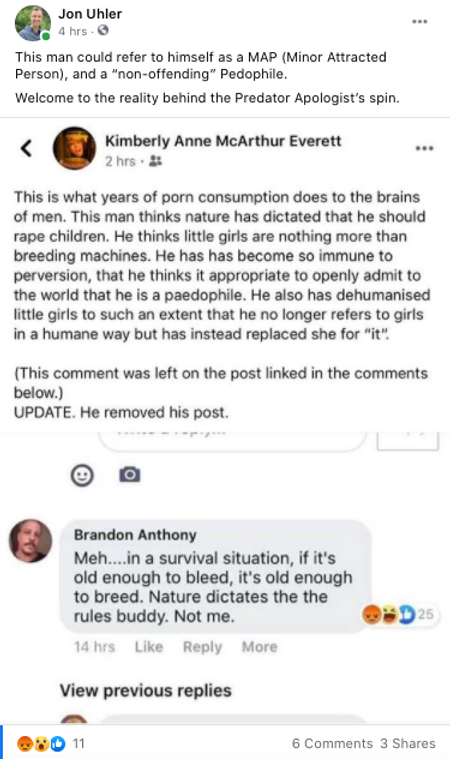Image resolution: width=450 pixels, height=759 pixels.
Task: Open the 6 Comments link
Action: pos(332,743)
